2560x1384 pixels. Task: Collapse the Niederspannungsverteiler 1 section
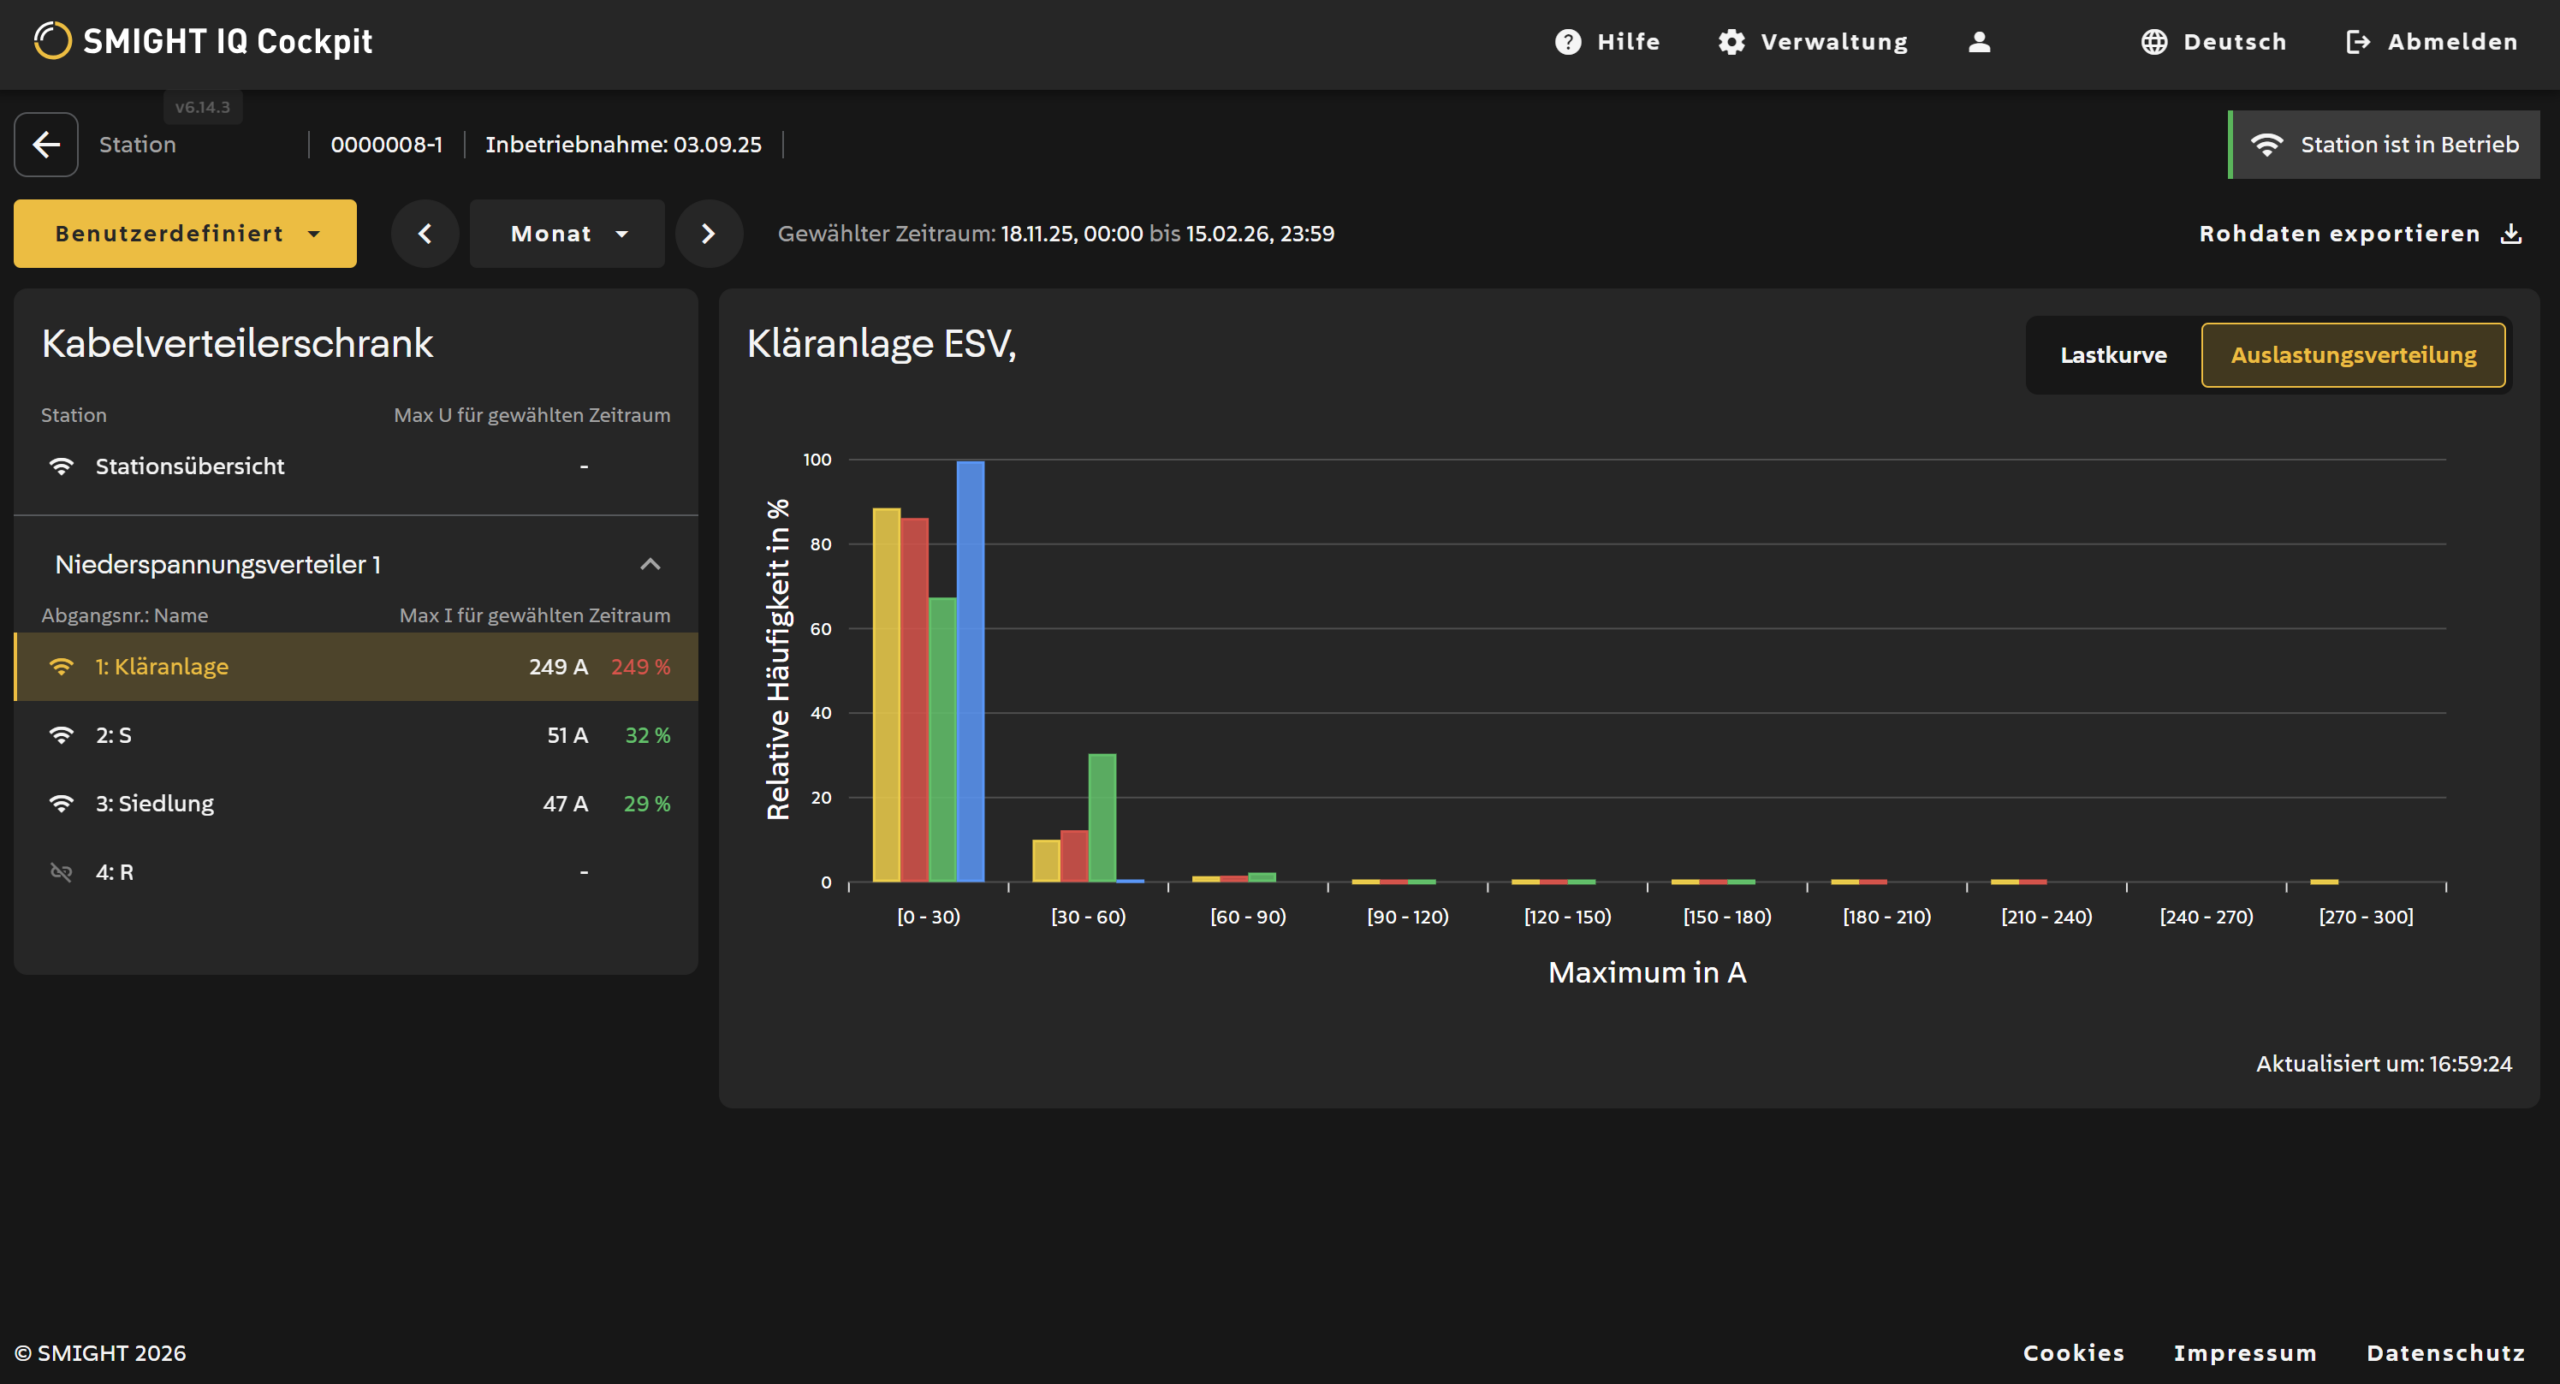pyautogui.click(x=650, y=565)
